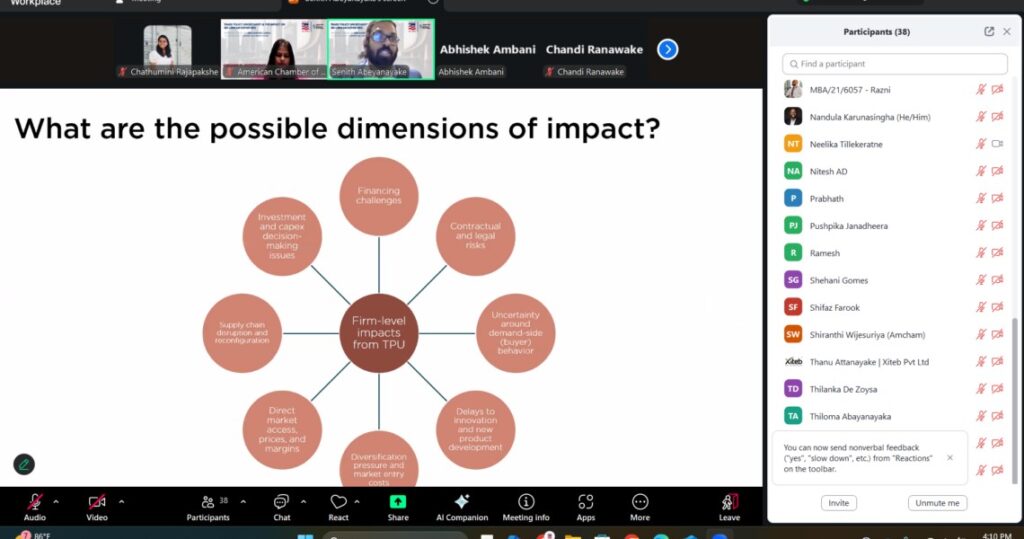1024x539 pixels.
Task: Pop out the Participants panel
Action: tap(989, 31)
